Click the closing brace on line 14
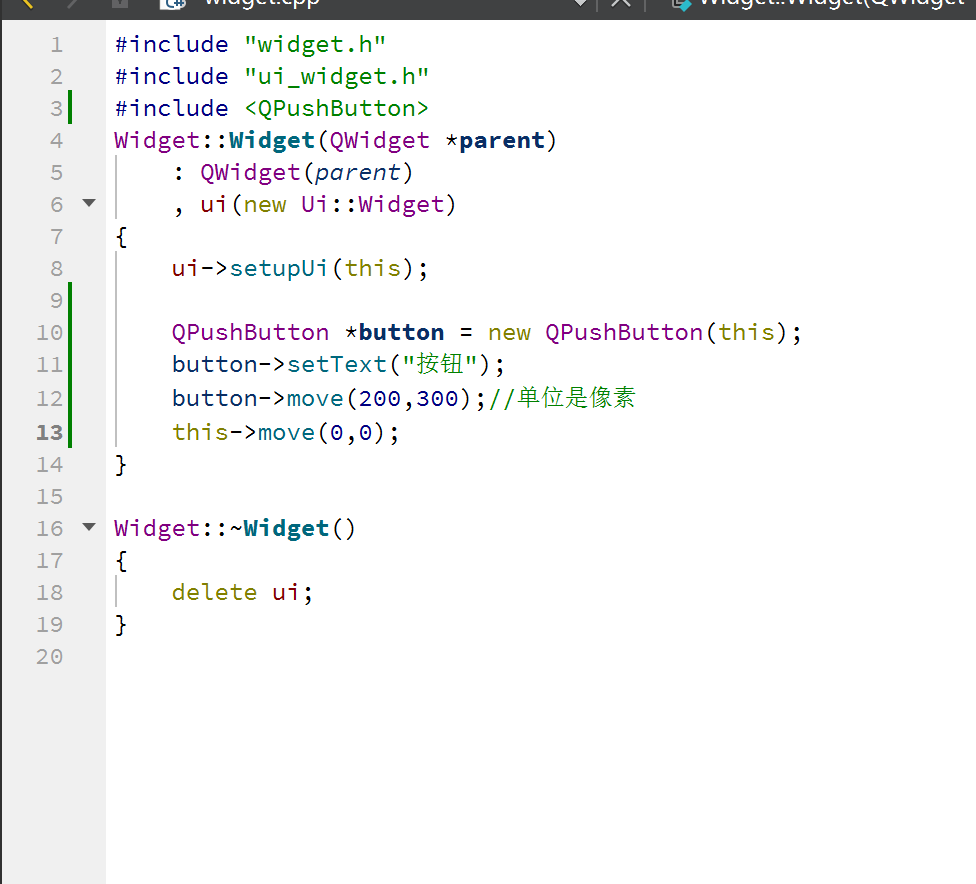The height and width of the screenshot is (884, 976). tap(121, 465)
